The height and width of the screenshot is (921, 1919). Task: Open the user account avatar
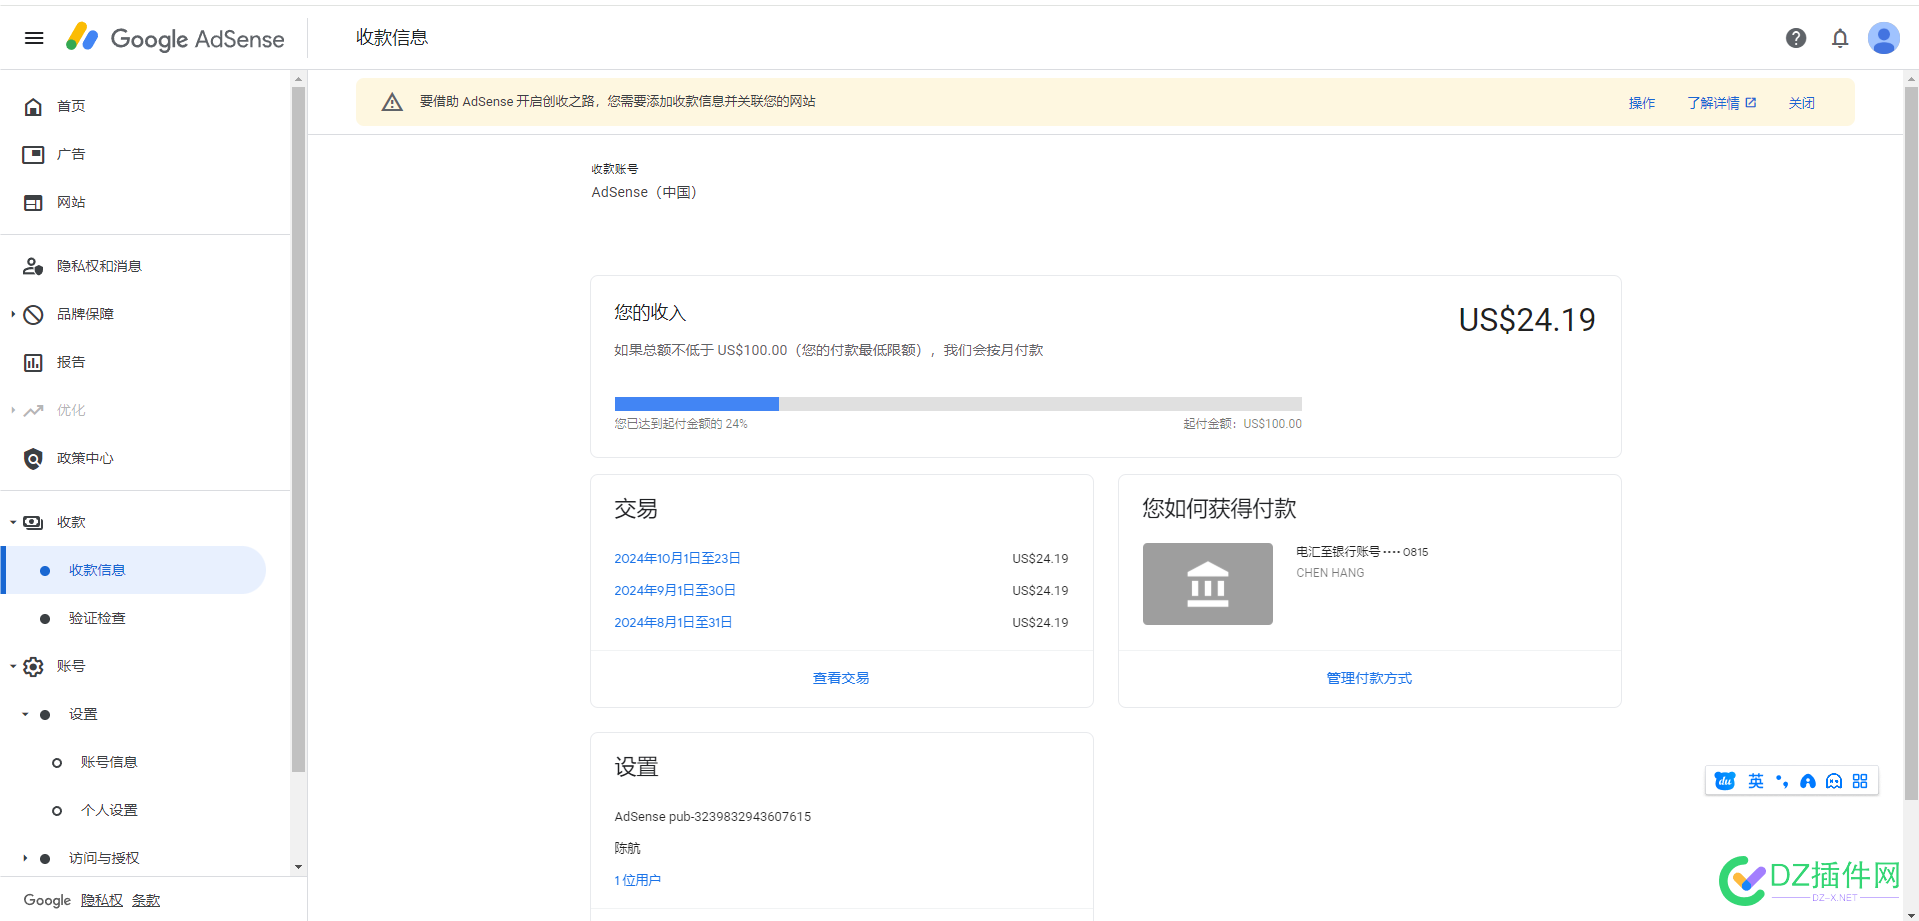(1884, 38)
